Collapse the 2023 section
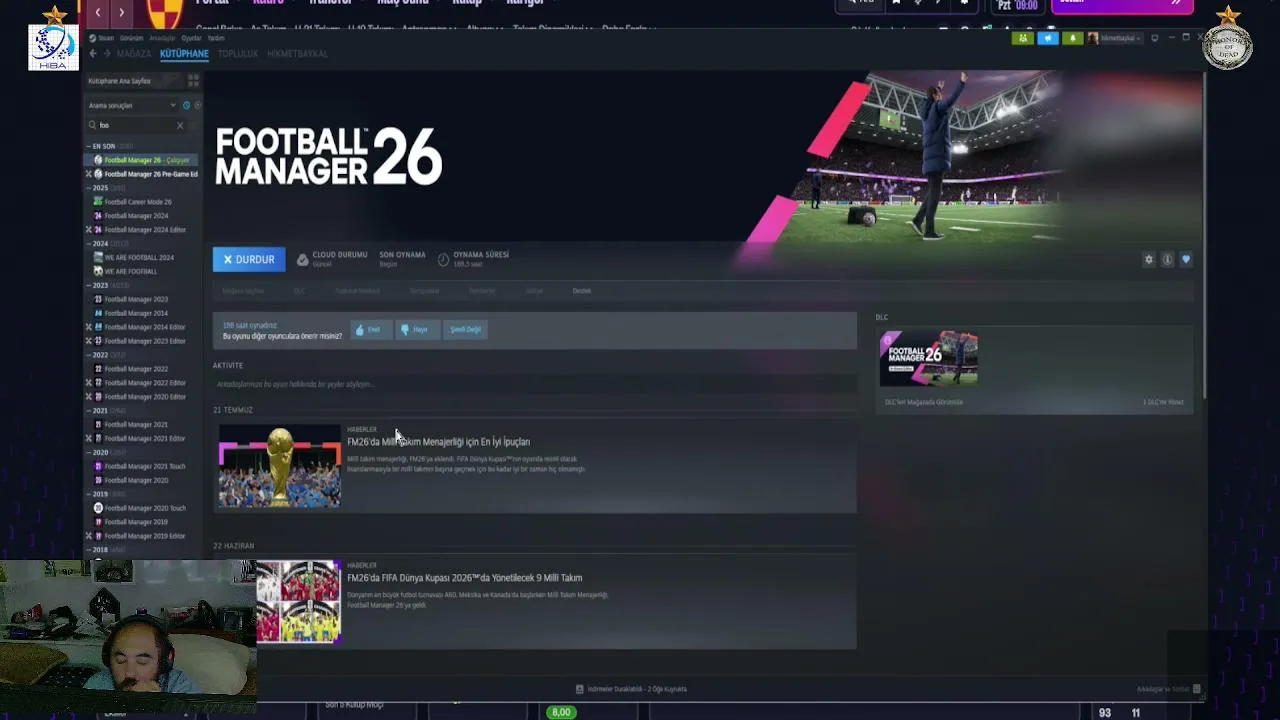 (88, 285)
